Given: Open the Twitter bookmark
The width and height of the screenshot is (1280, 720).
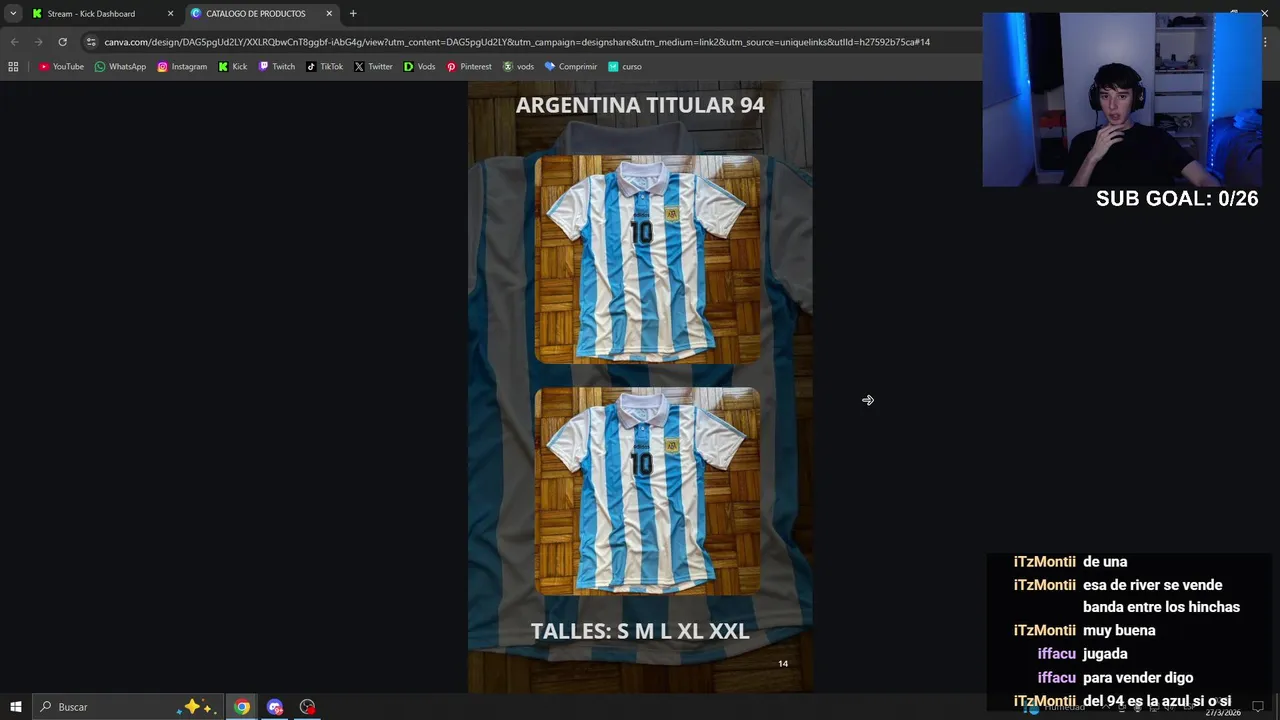Looking at the screenshot, I should coord(373,67).
